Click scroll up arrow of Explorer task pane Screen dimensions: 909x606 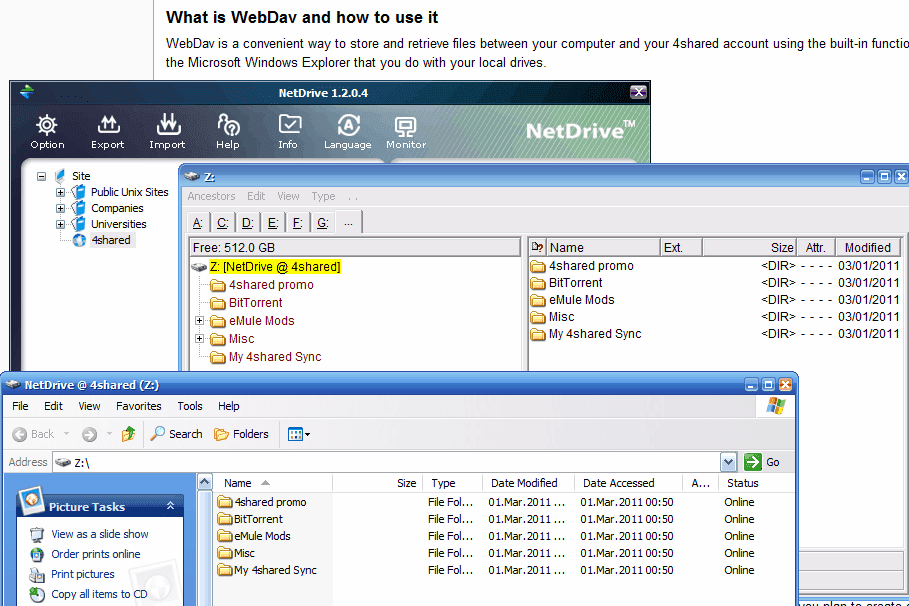(204, 482)
